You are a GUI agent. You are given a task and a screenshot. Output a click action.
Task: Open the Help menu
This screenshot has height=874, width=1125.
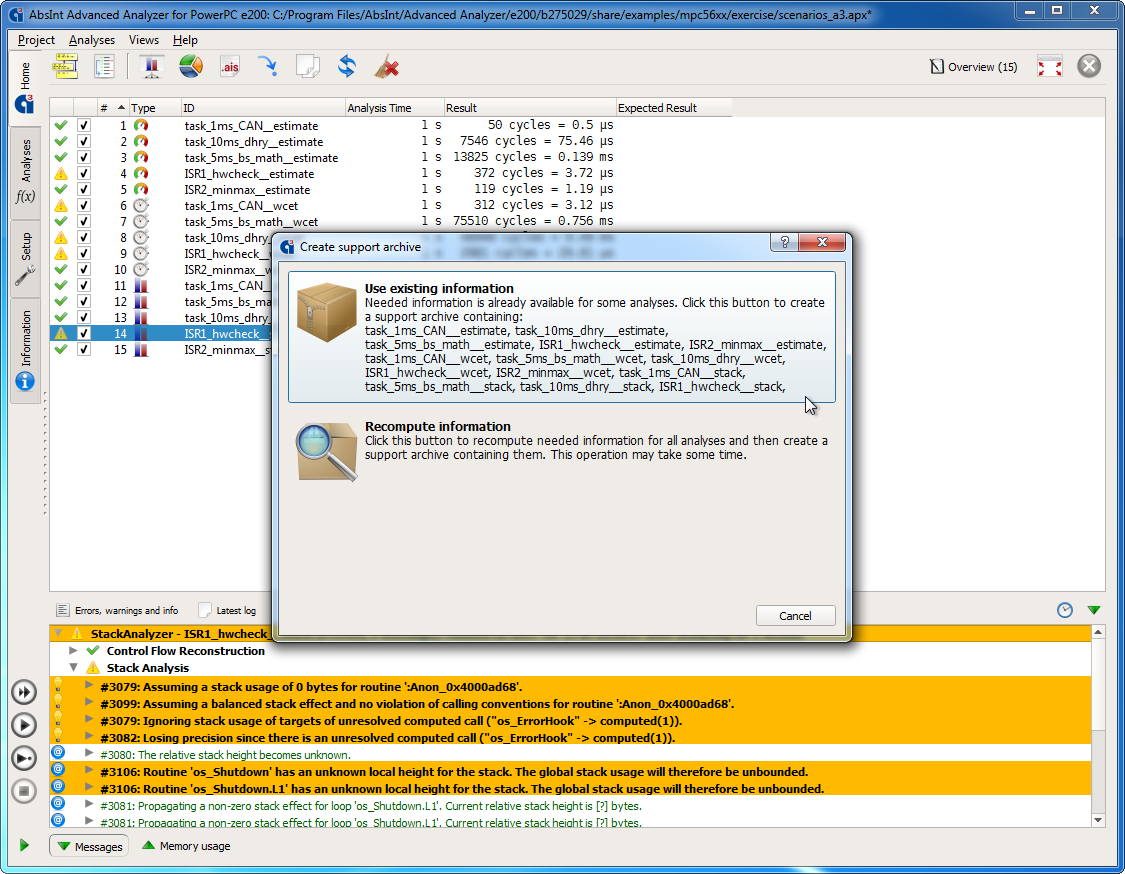pyautogui.click(x=185, y=39)
